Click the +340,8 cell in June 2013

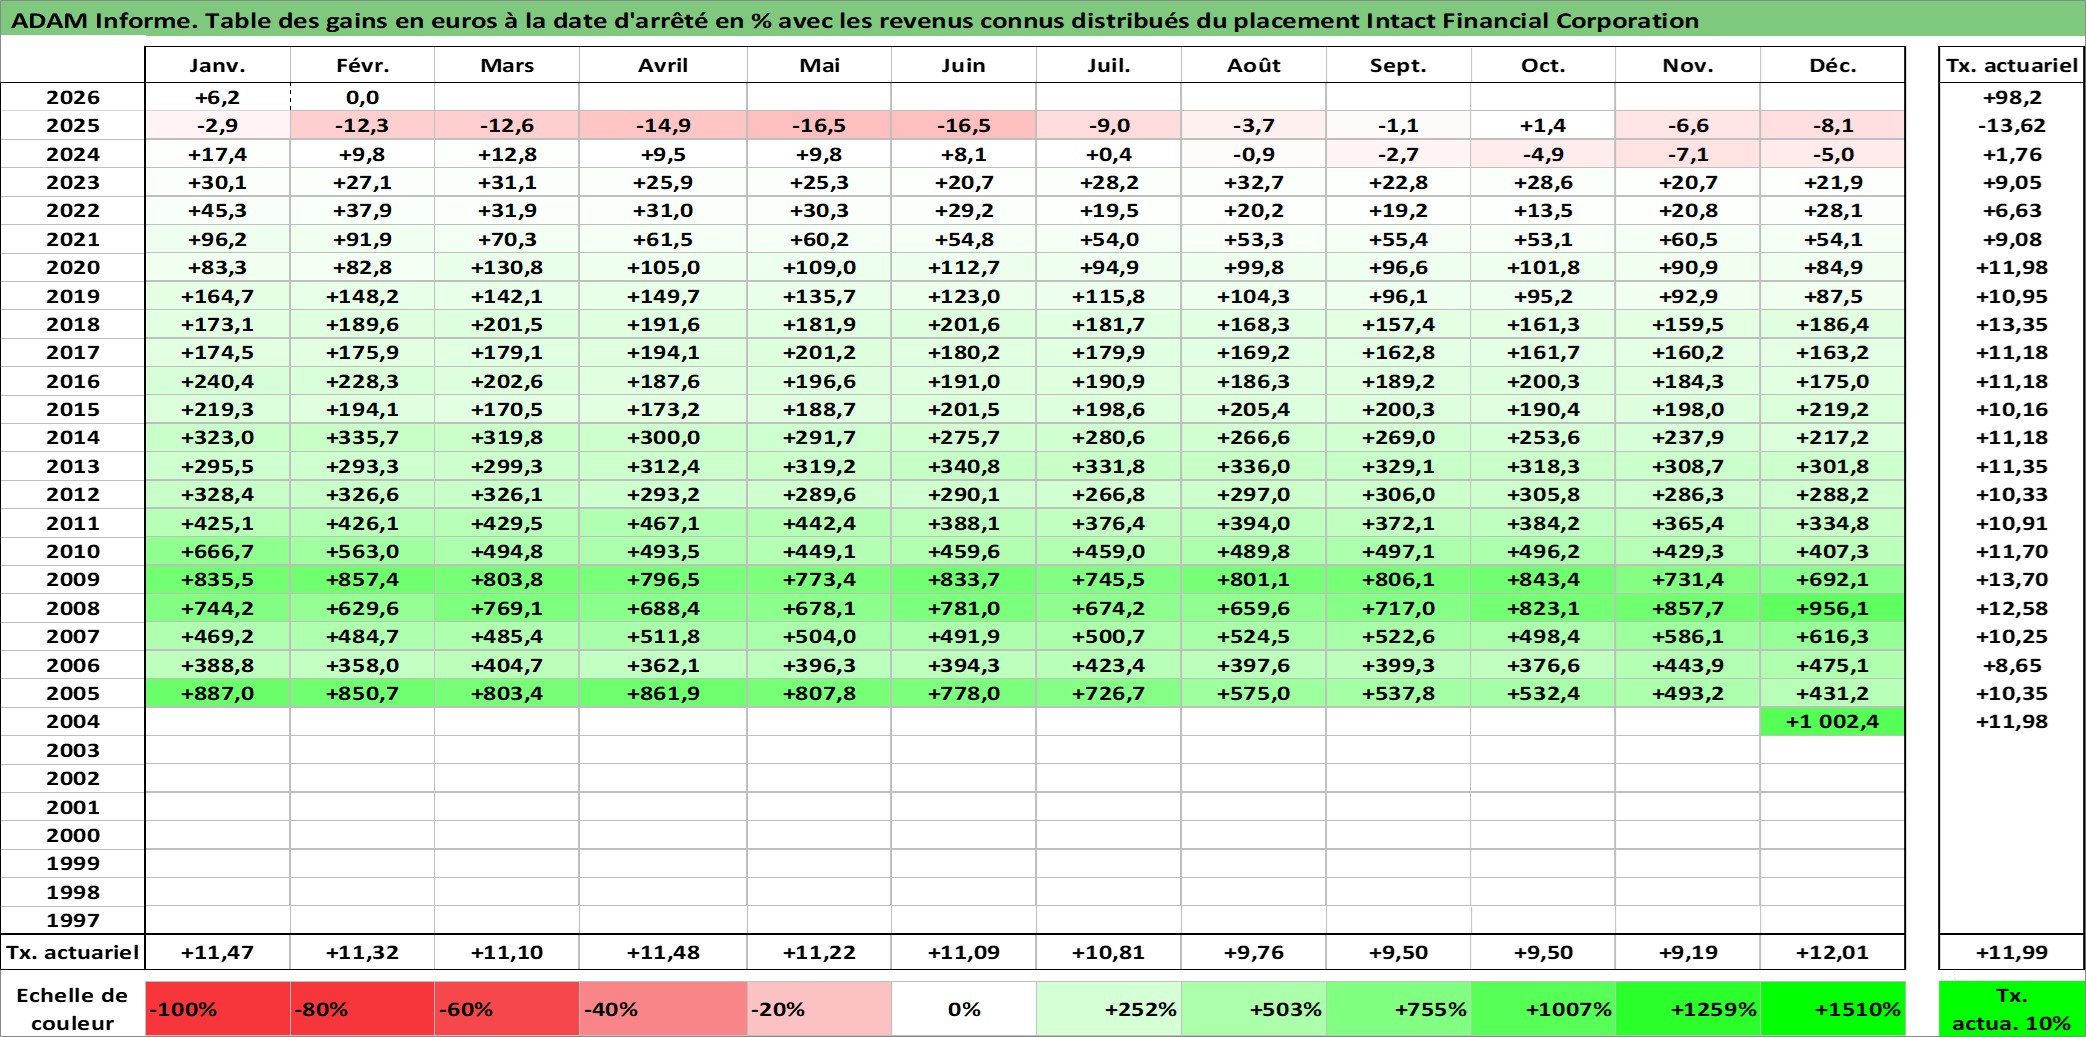964,466
